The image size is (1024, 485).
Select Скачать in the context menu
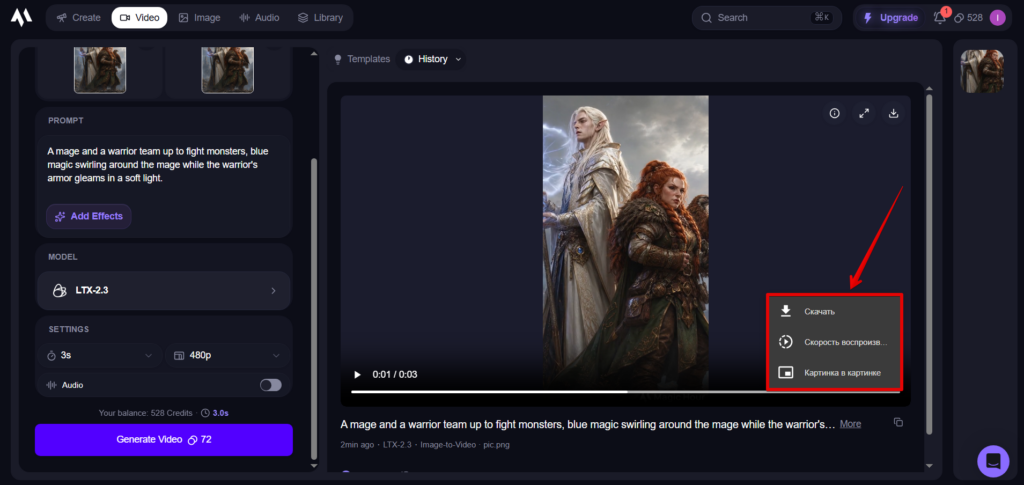coord(835,311)
